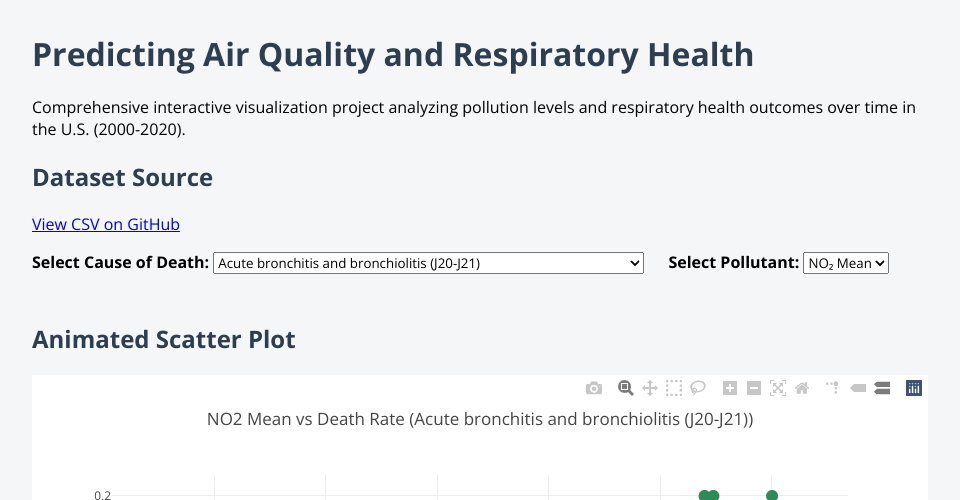
Task: Enable compare data on hover
Action: click(x=882, y=388)
